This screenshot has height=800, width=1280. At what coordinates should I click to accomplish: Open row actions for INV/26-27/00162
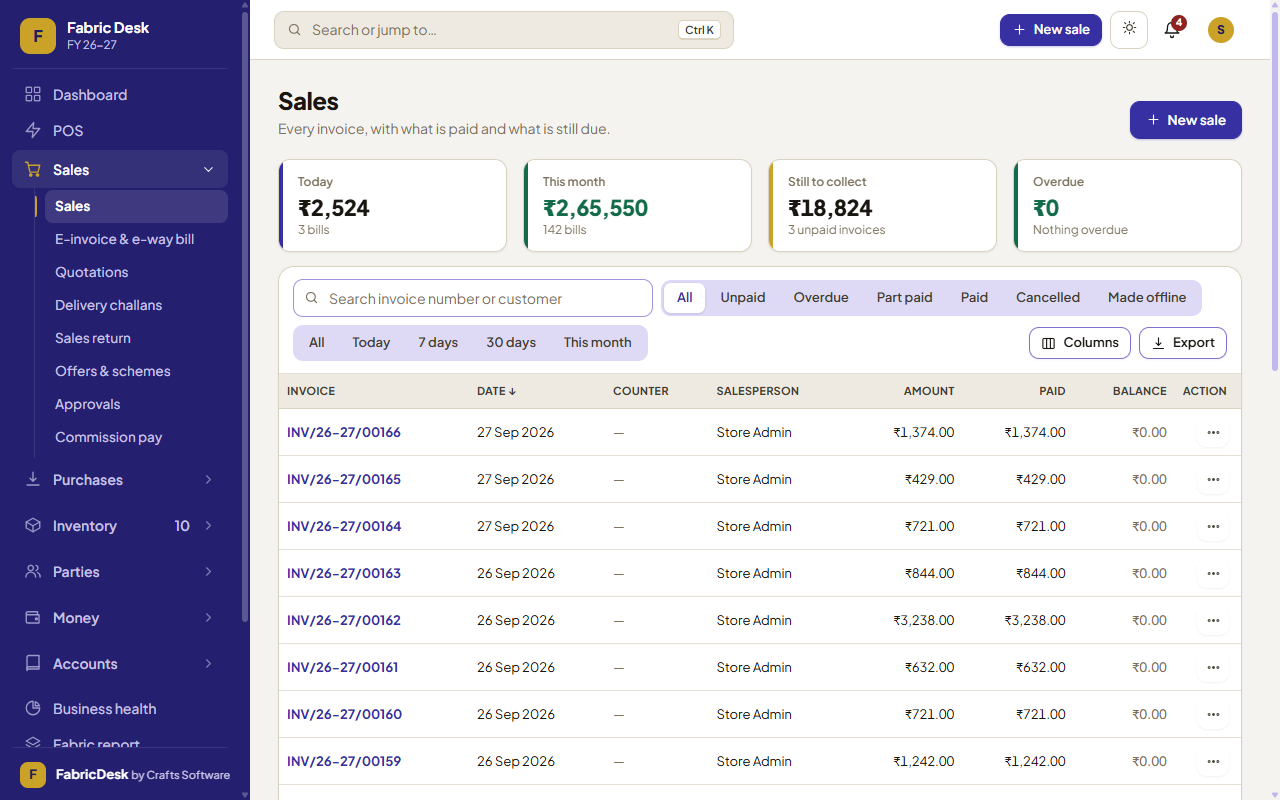click(1213, 621)
